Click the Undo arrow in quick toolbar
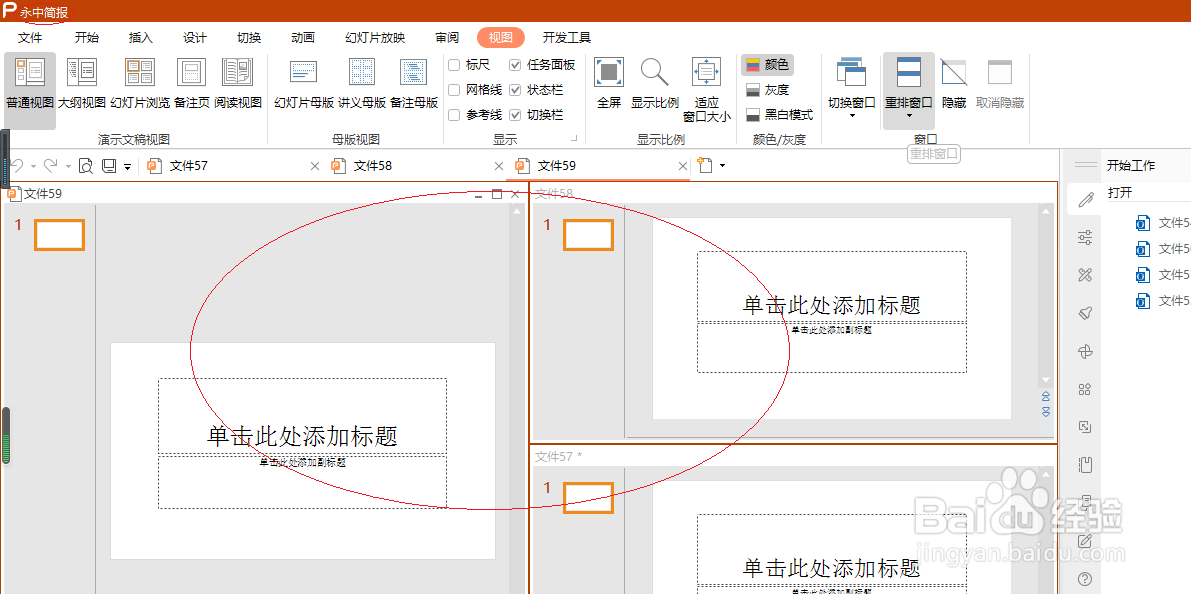Viewport: 1191px width, 594px height. tap(17, 166)
